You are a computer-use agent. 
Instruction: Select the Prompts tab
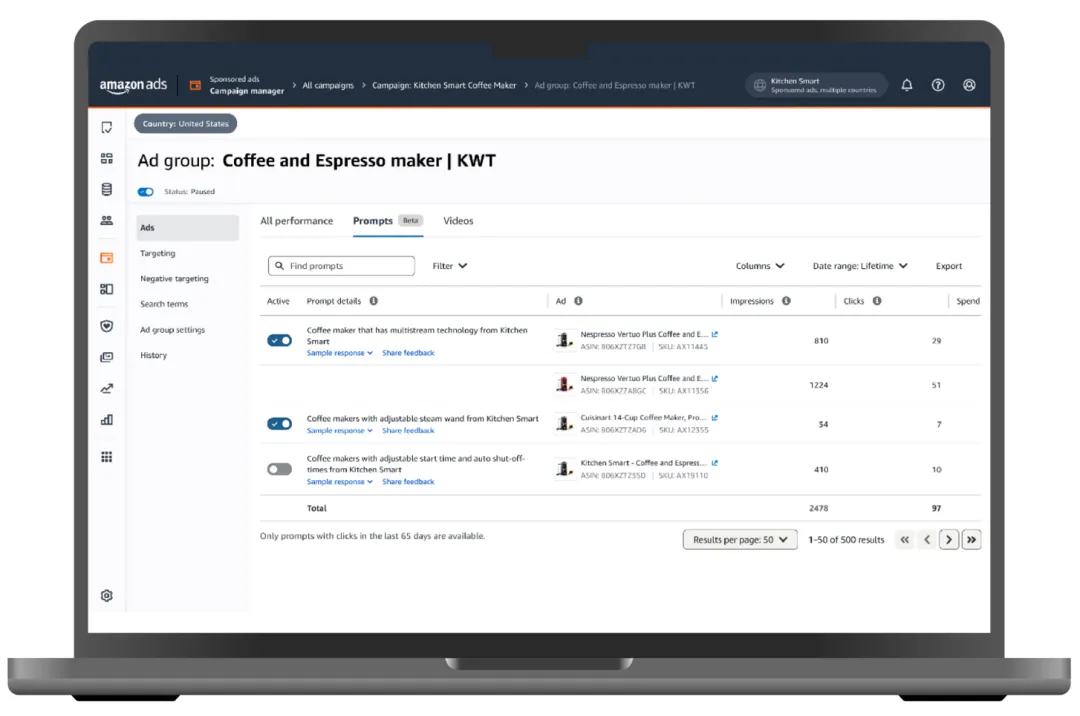click(x=388, y=221)
